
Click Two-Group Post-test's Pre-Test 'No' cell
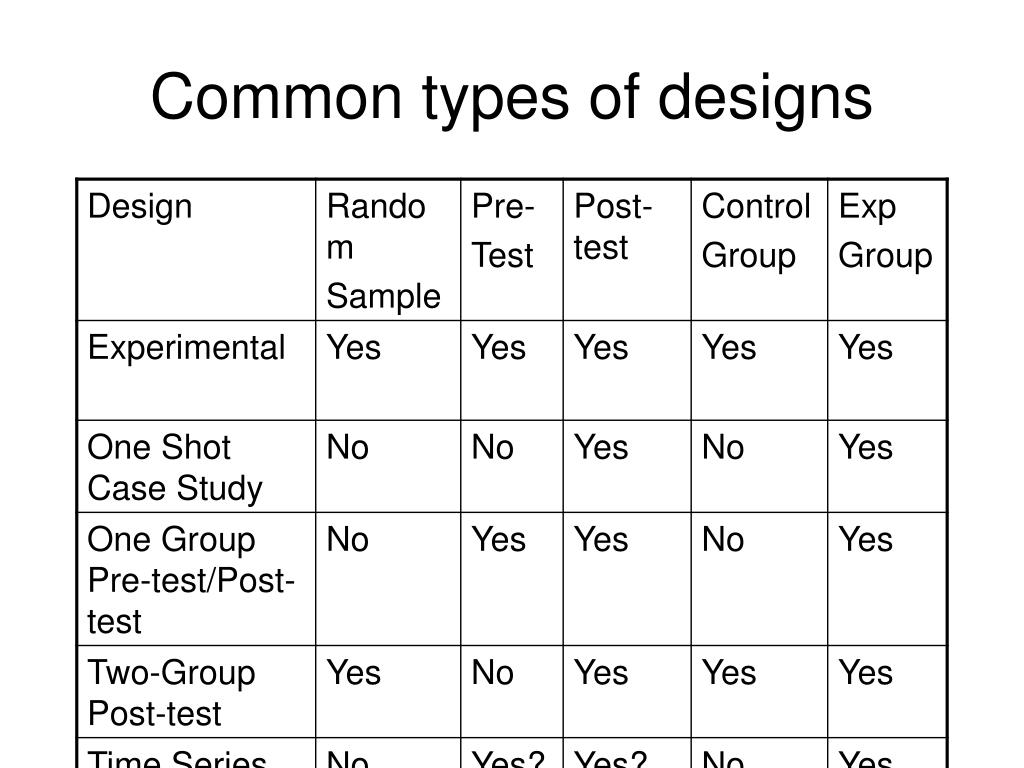pos(512,692)
